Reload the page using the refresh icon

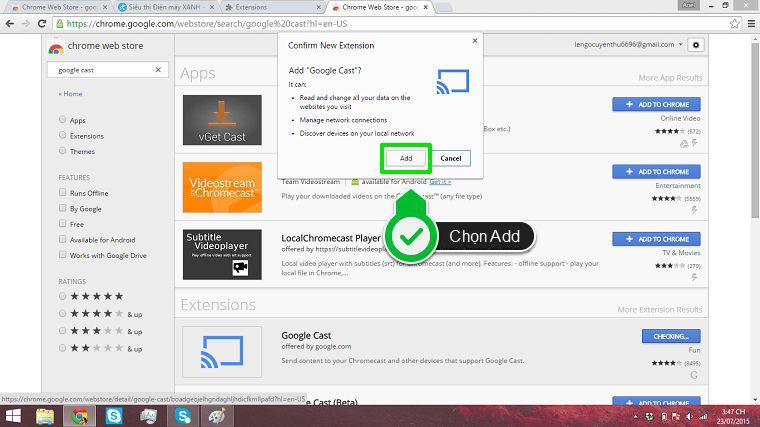point(42,23)
